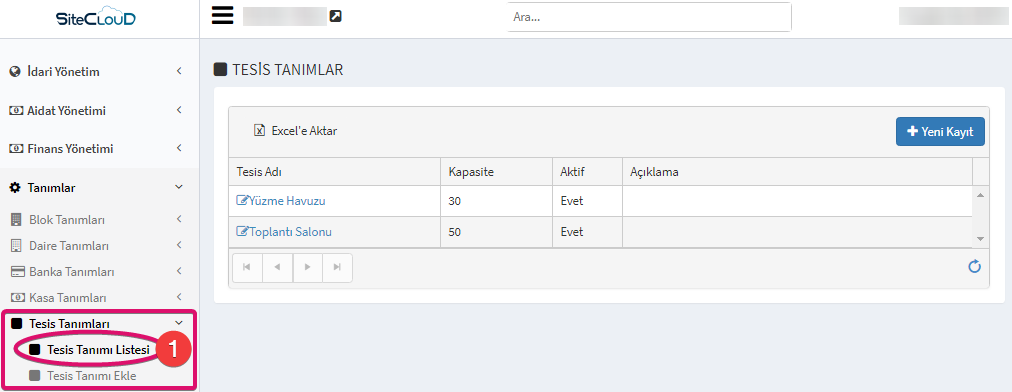The width and height of the screenshot is (1012, 392).
Task: Click card icon beside Banka Tanımları
Action: click(x=17, y=271)
